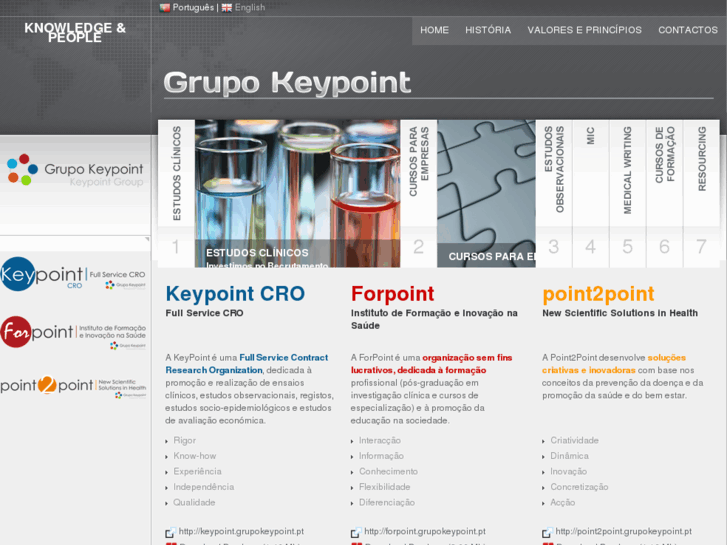The height and width of the screenshot is (545, 727).
Task: Click the 'Conhecimento' list item
Action: coord(388,471)
